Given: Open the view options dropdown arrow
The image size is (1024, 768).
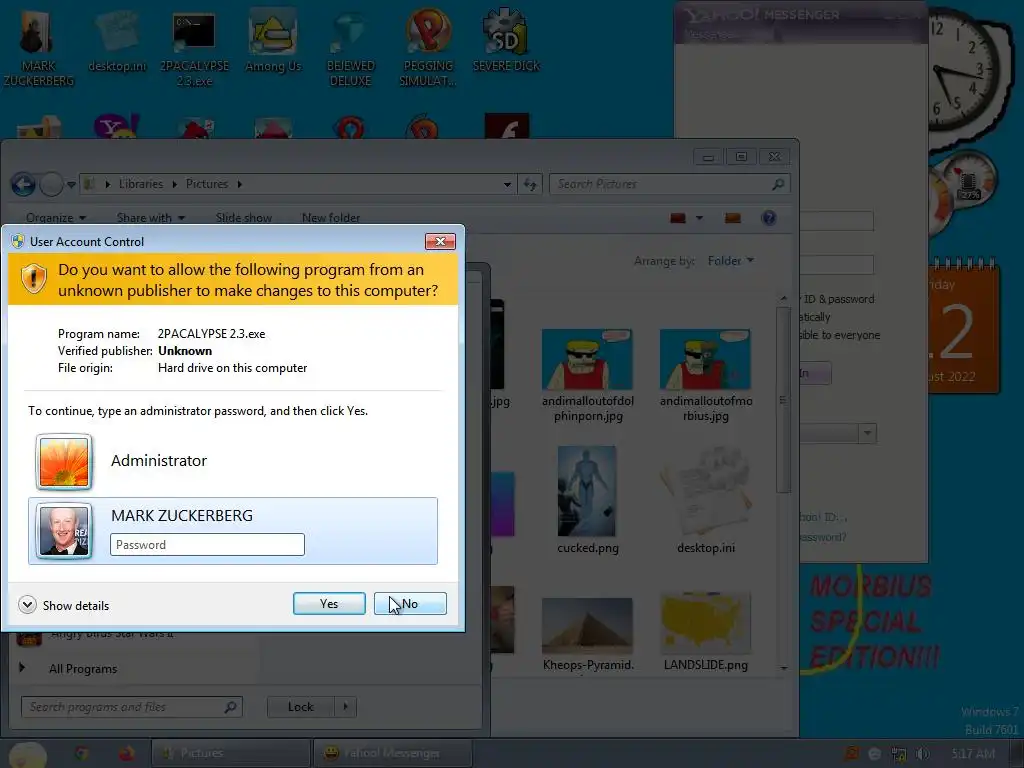Looking at the screenshot, I should coord(699,218).
